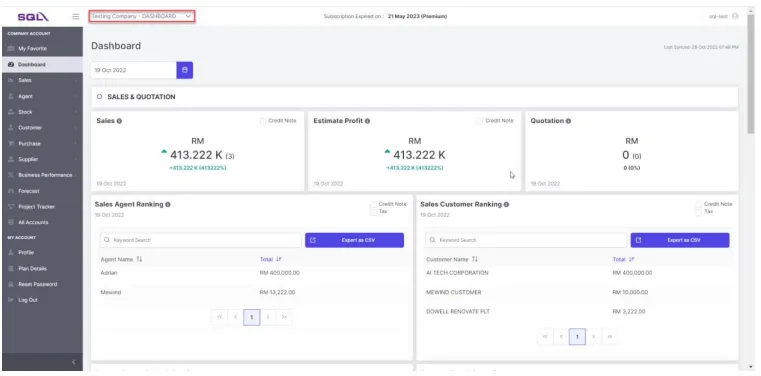
Task: Click page 1 in customer ranking pagination
Action: tap(577, 337)
